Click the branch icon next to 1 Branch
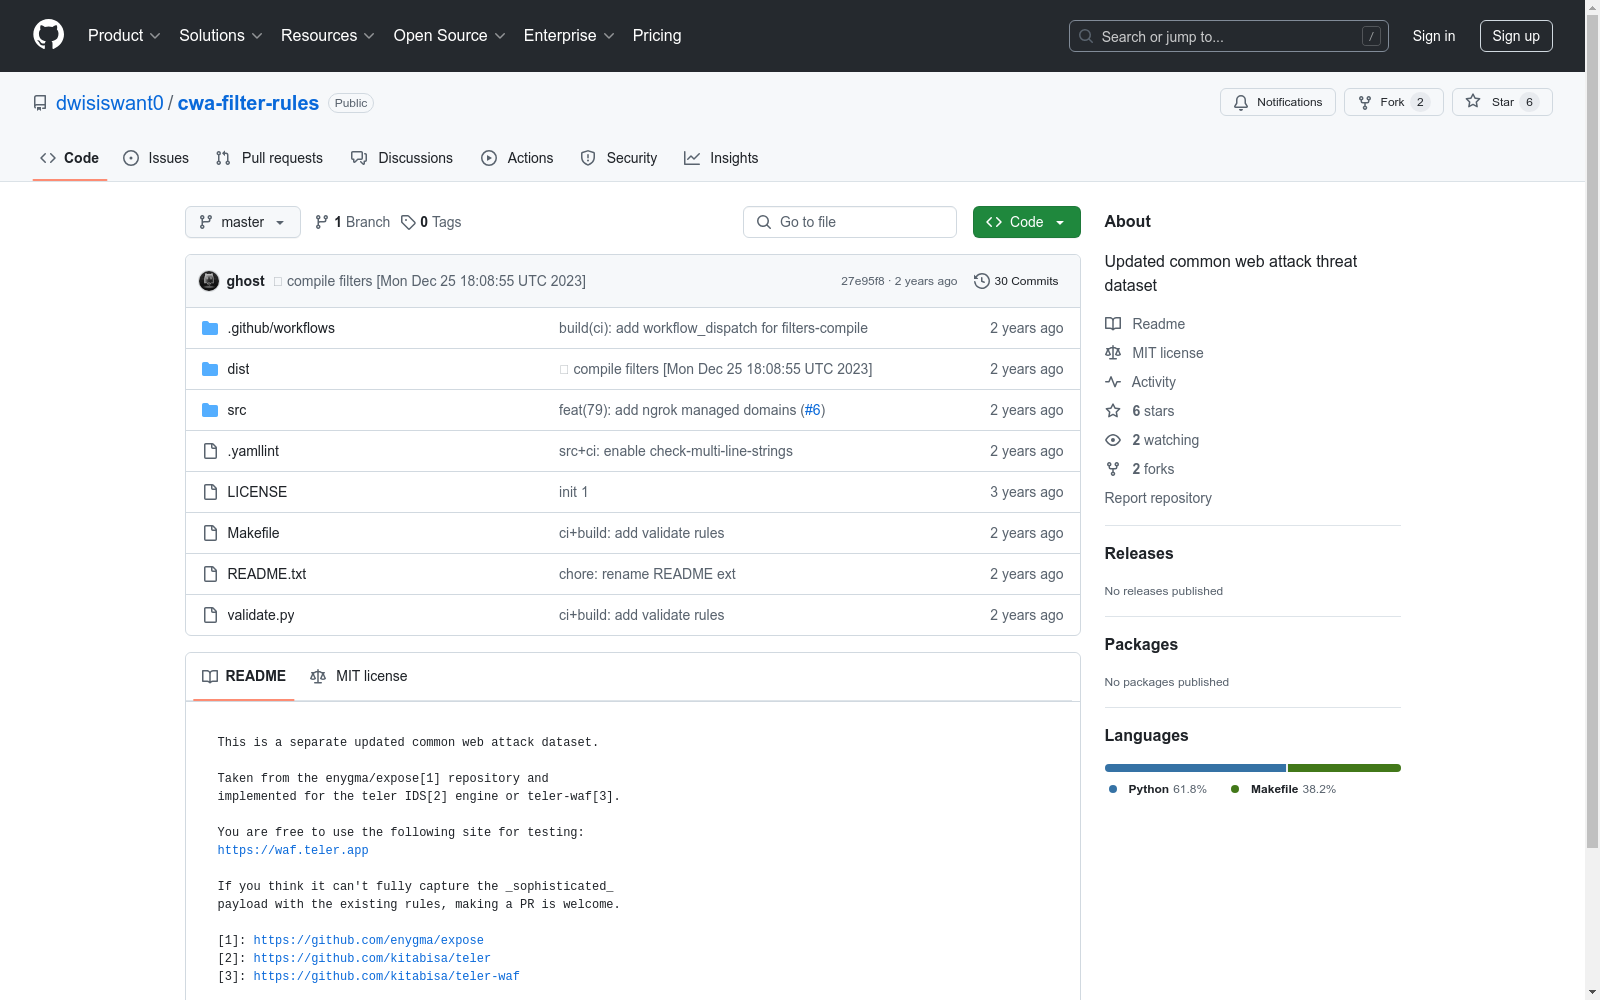Viewport: 1600px width, 1000px height. click(x=322, y=222)
